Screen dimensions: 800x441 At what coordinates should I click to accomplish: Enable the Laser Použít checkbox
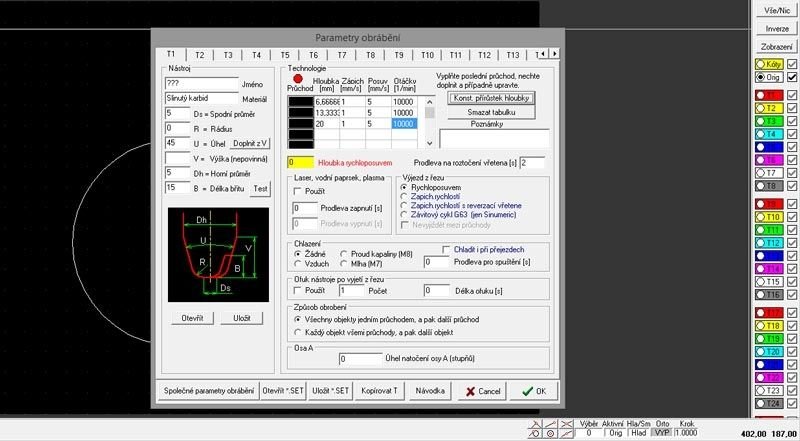[x=298, y=190]
